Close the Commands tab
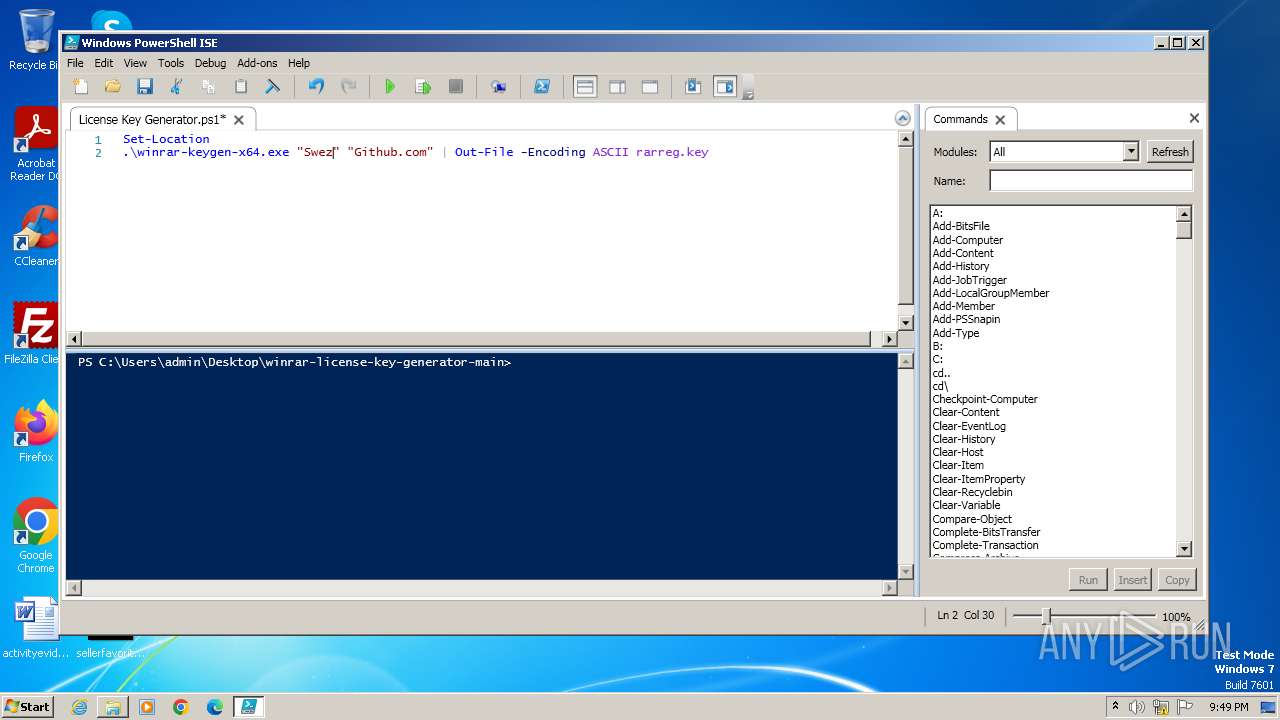This screenshot has height=720, width=1280. (x=1000, y=120)
